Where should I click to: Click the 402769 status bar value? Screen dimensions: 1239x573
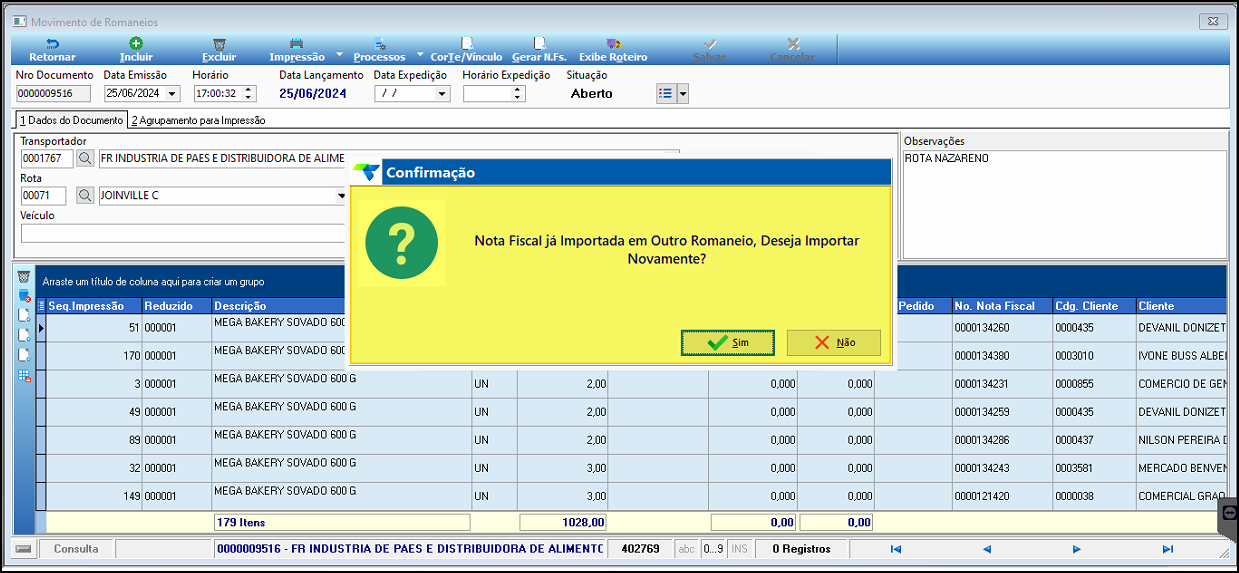pos(640,549)
